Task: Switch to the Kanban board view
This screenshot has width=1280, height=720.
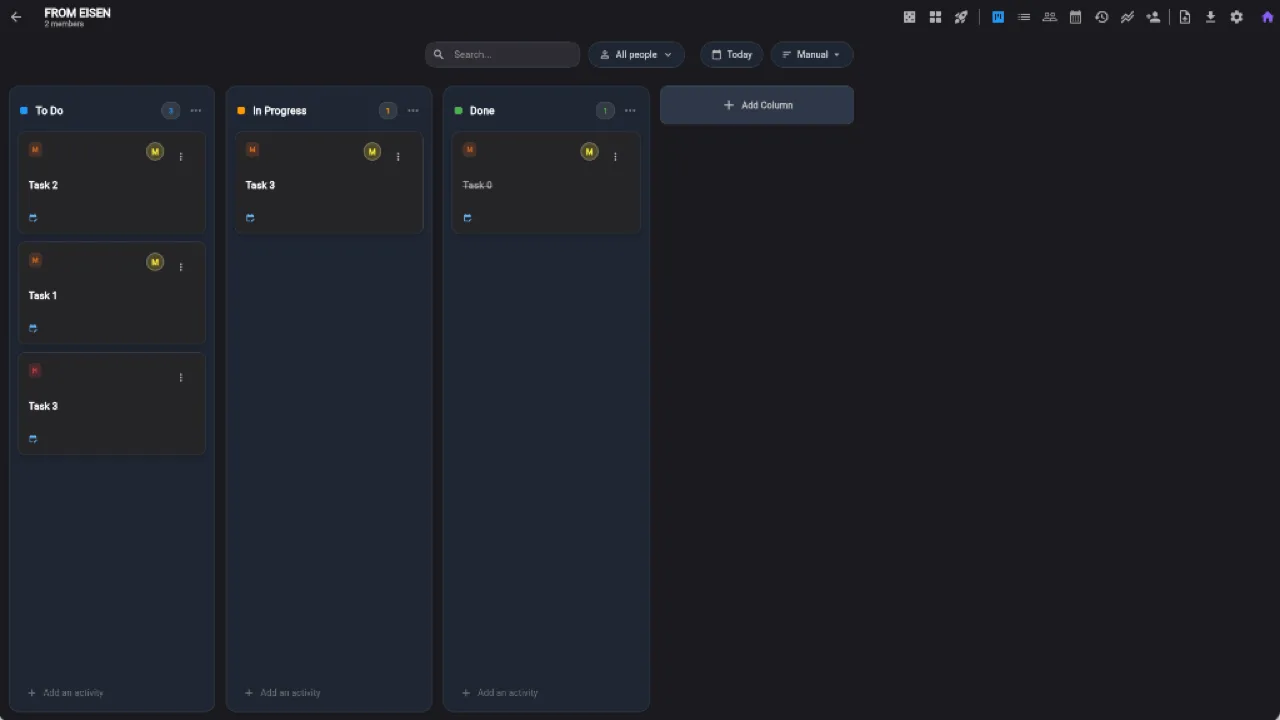Action: coord(997,17)
